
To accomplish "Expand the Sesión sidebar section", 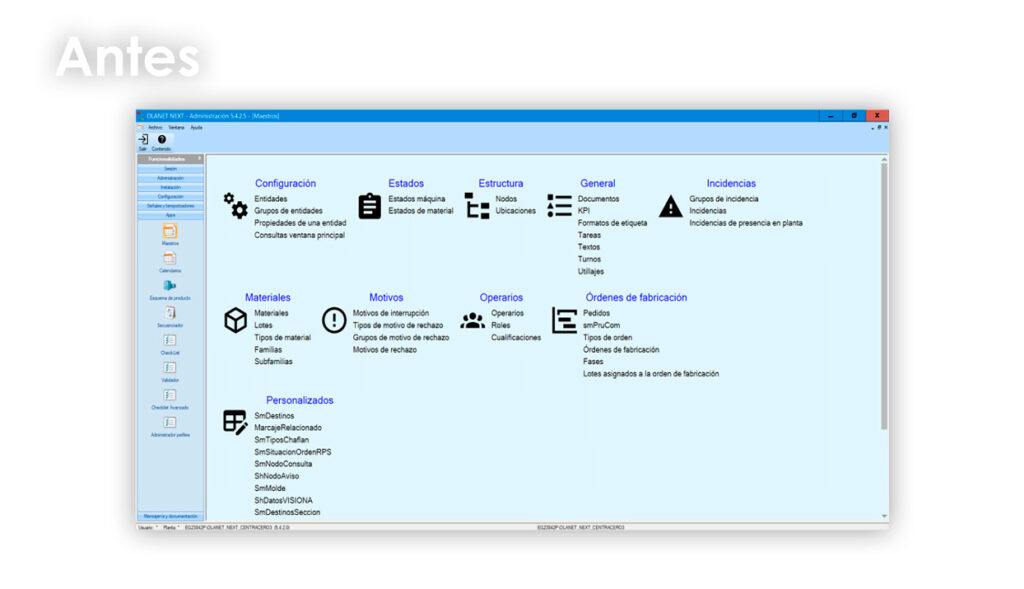I will tap(170, 169).
